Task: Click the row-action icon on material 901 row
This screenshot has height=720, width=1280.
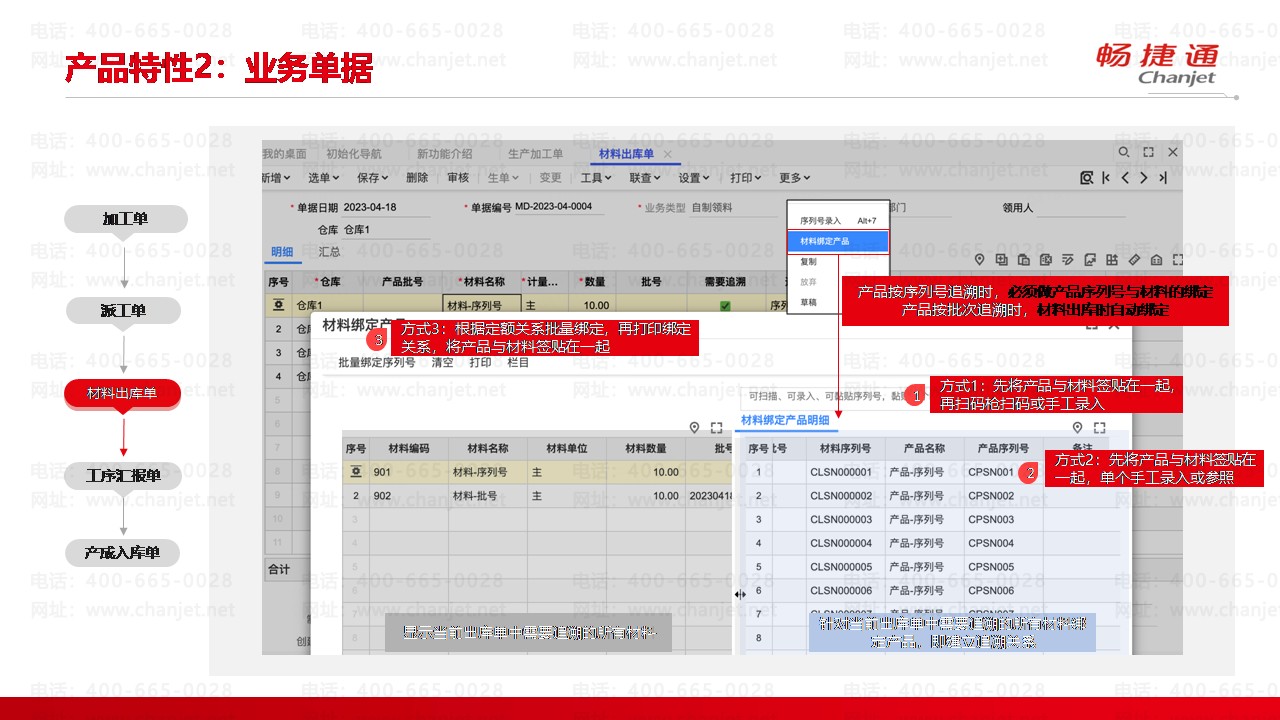Action: [x=355, y=472]
